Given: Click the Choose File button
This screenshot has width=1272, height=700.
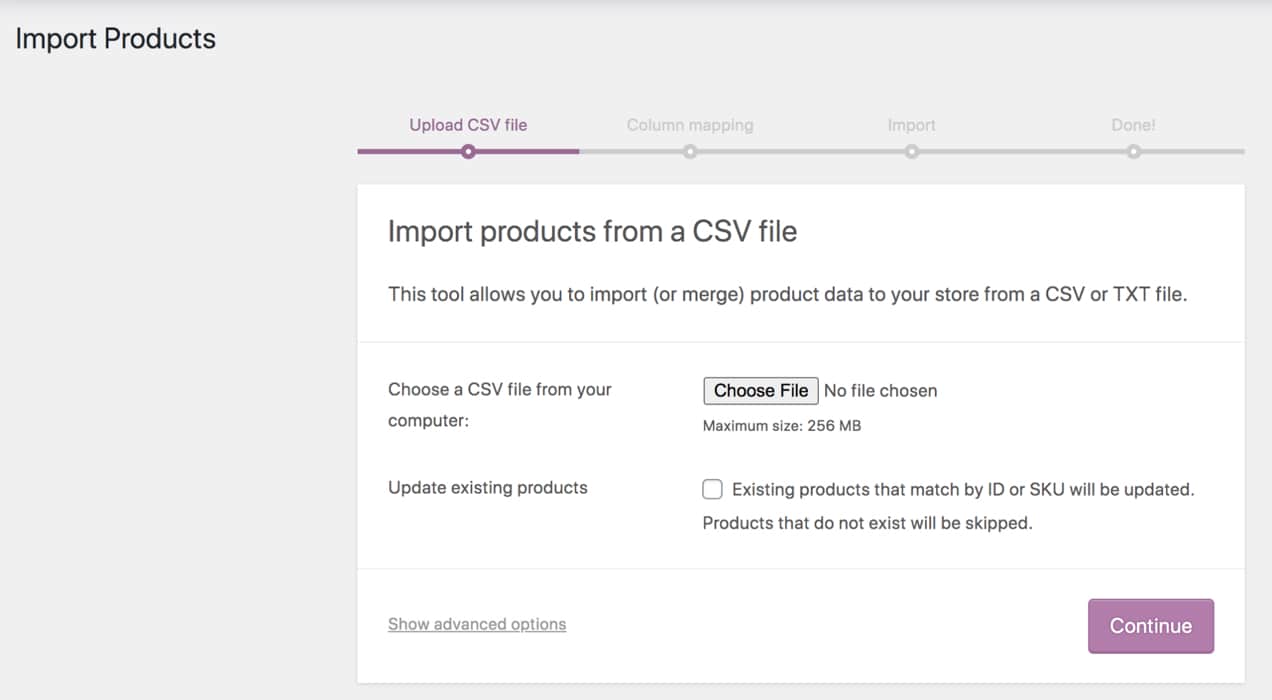Looking at the screenshot, I should click(x=760, y=390).
